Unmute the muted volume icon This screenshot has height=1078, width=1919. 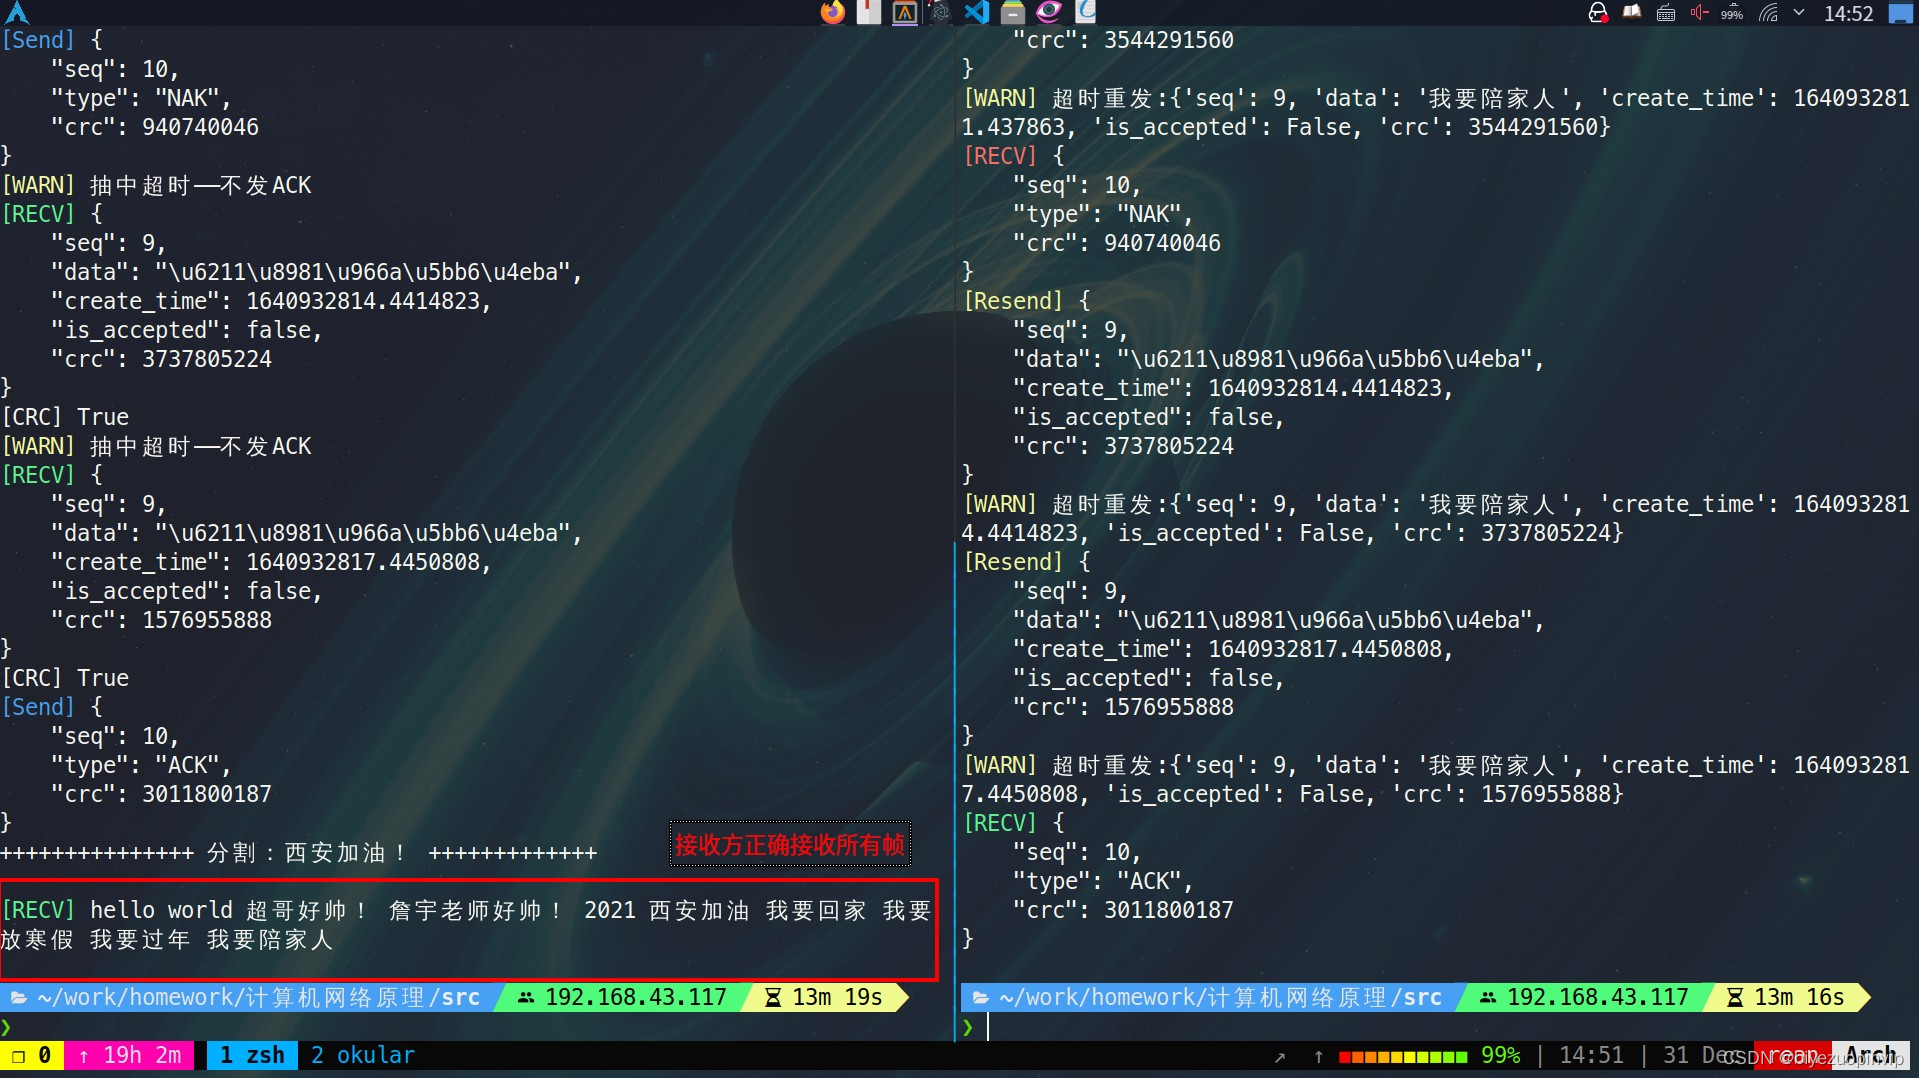click(1698, 13)
